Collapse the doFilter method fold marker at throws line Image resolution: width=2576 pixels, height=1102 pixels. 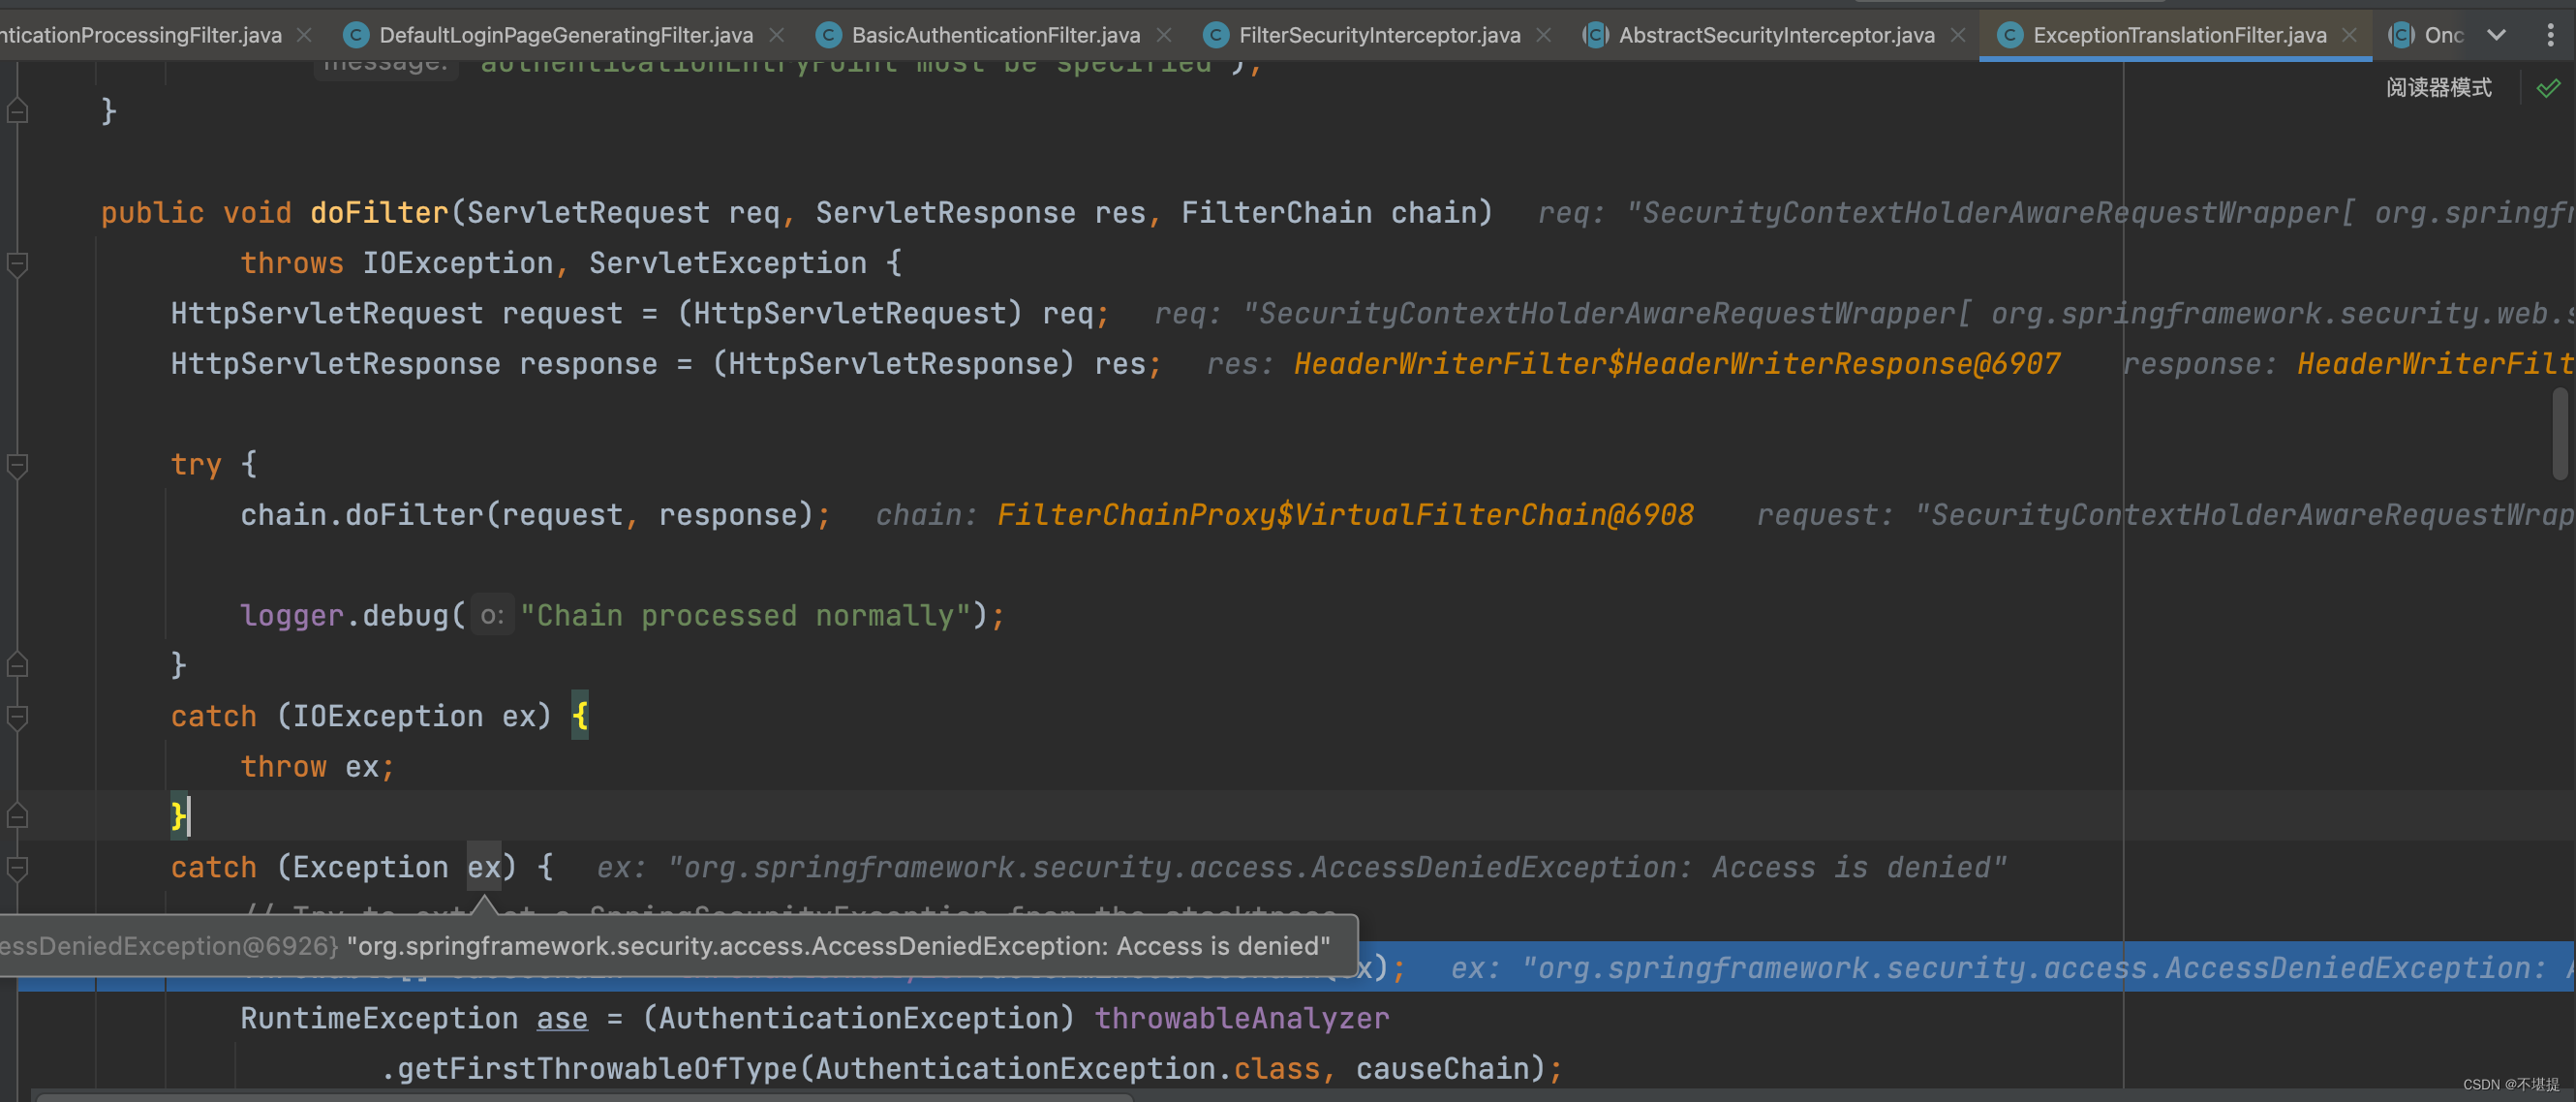point(17,264)
